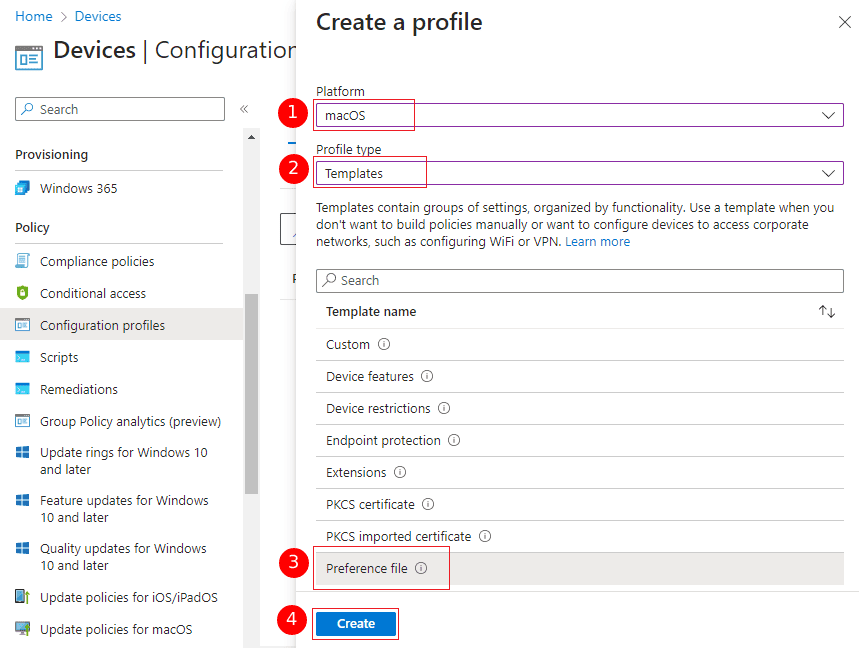Open Configuration profiles in the menu
Image resolution: width=859 pixels, height=648 pixels.
(102, 325)
